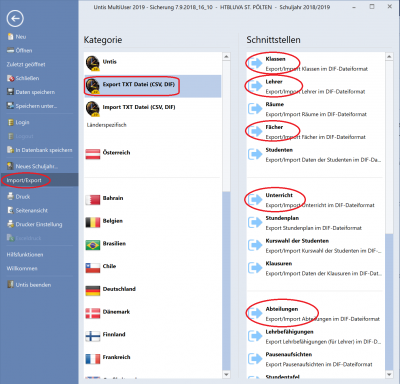Select the 'Import TXT Datei (CSV, DIF)' label
Viewport: 400px width, 384px height.
click(139, 107)
